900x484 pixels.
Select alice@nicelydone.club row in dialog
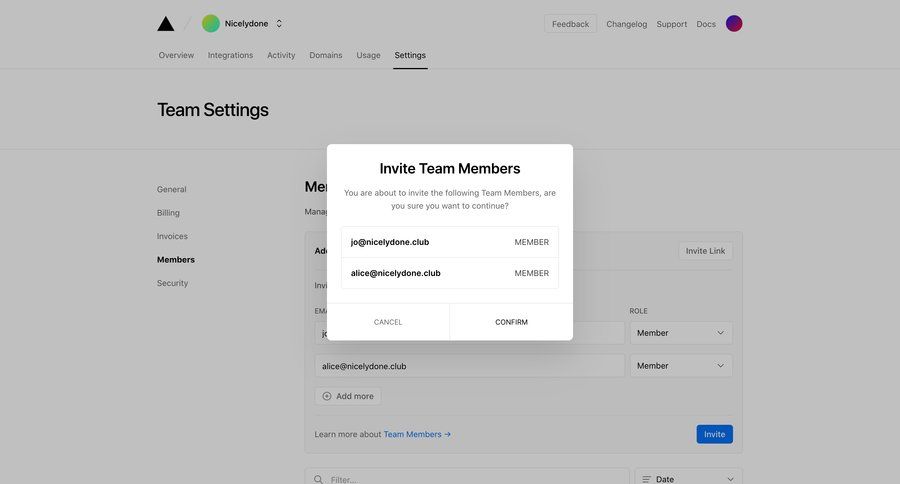click(x=450, y=273)
